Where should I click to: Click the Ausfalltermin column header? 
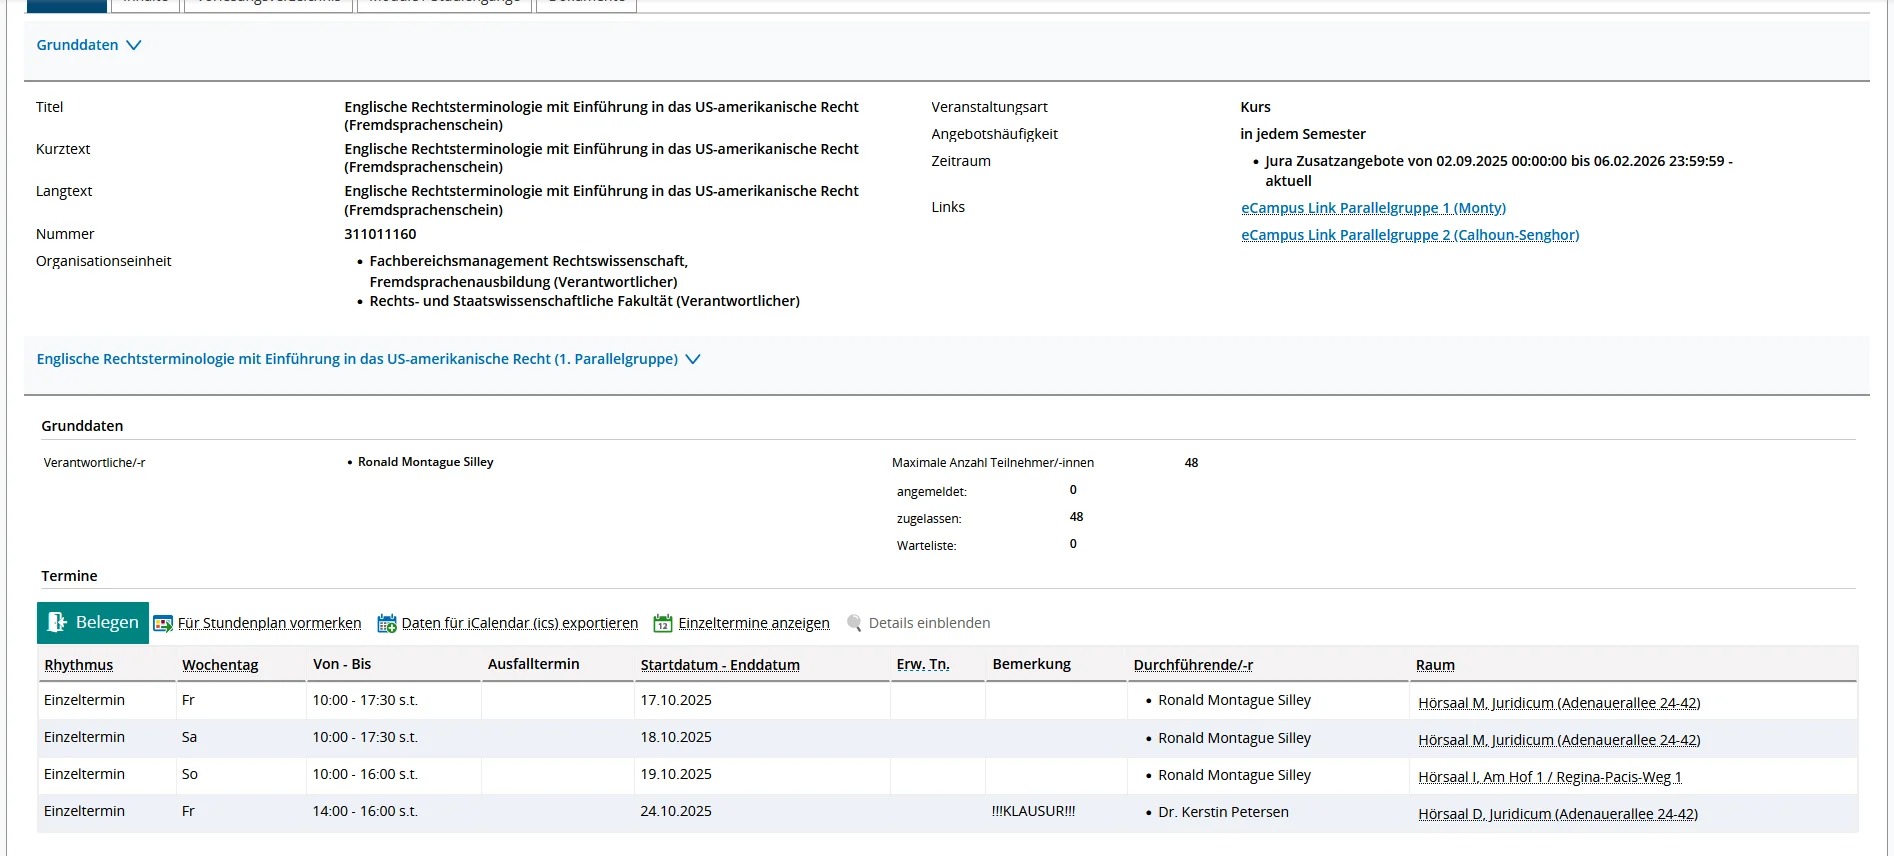coord(533,664)
